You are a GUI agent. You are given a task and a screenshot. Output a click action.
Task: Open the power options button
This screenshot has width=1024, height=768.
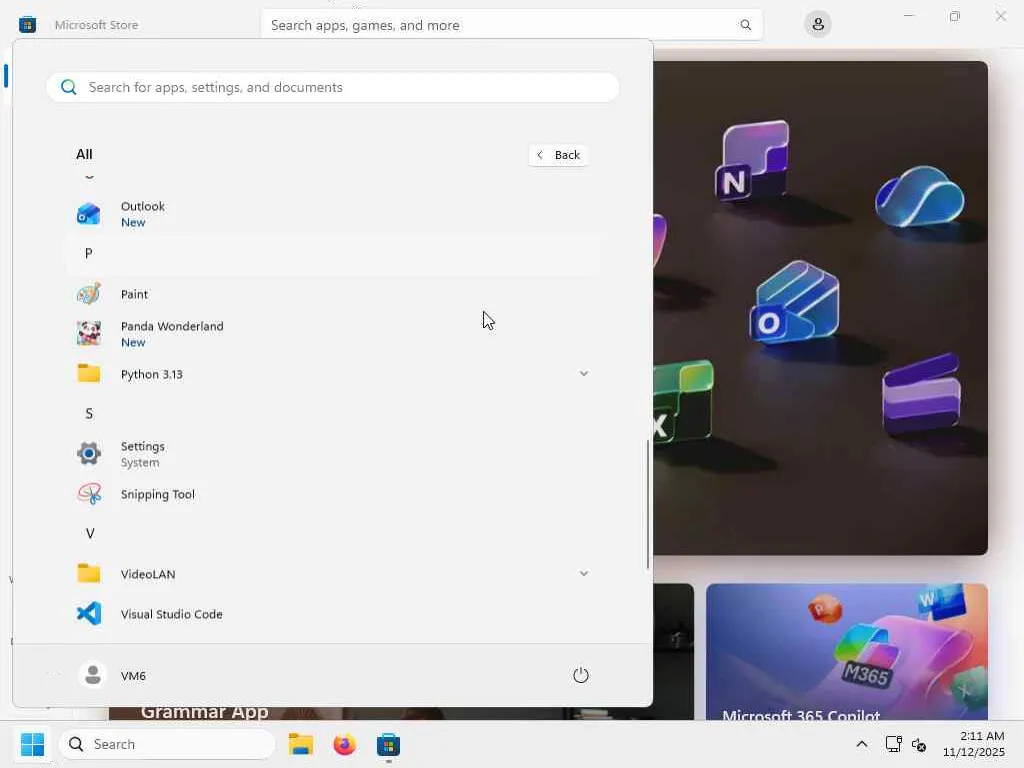coord(581,675)
